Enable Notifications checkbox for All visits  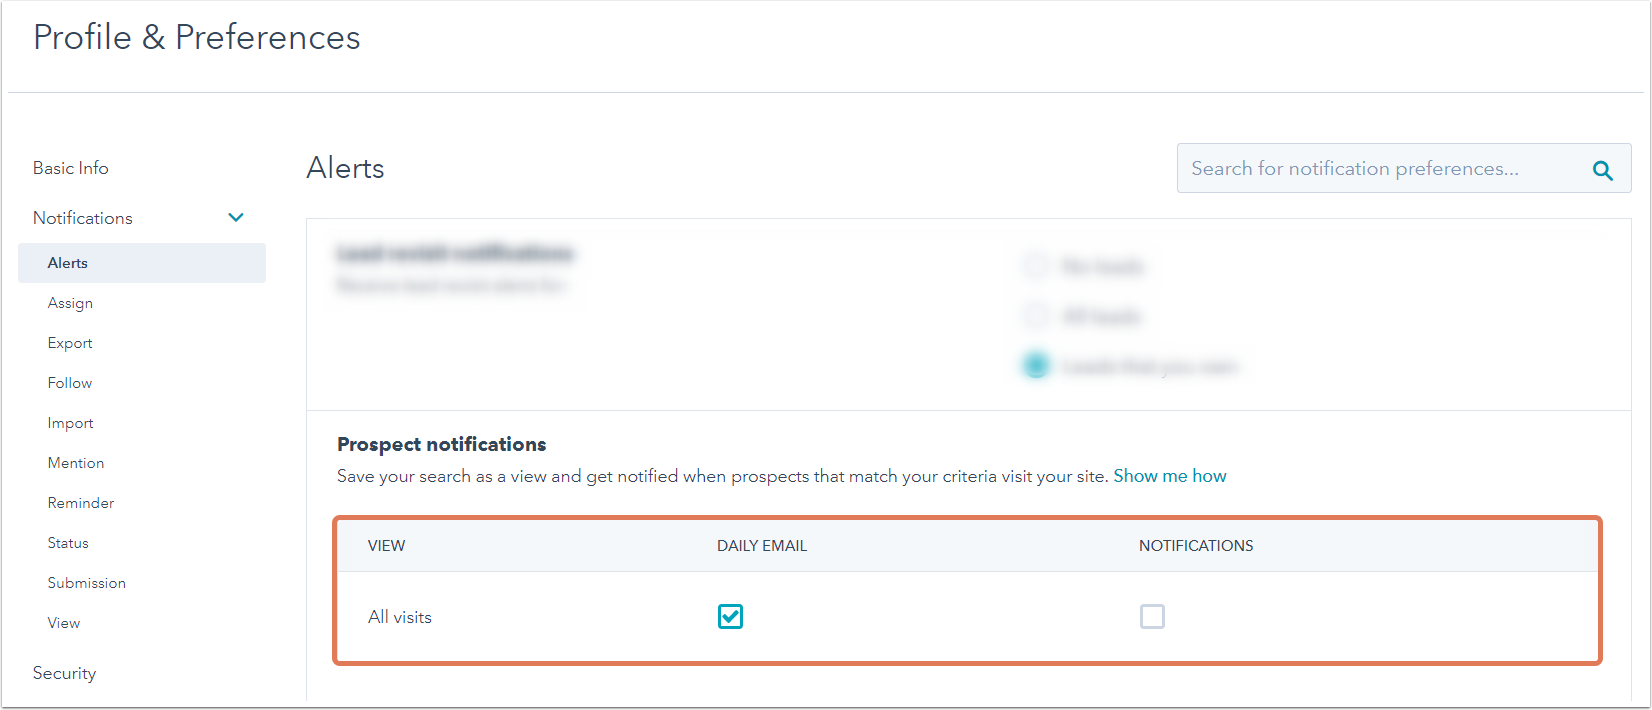(1152, 617)
